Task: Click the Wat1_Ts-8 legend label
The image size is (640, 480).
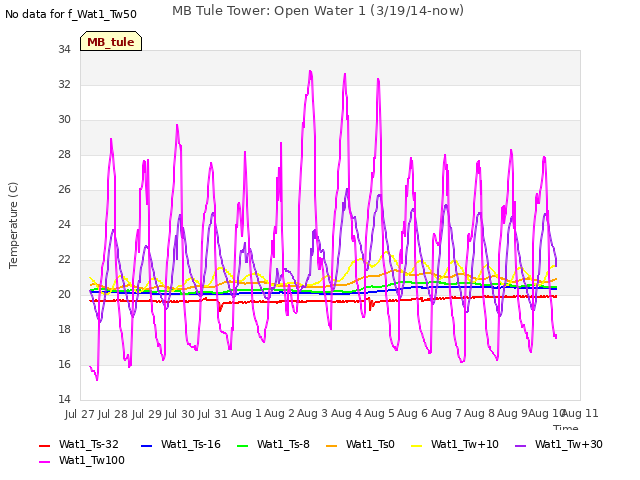Action: point(283,444)
